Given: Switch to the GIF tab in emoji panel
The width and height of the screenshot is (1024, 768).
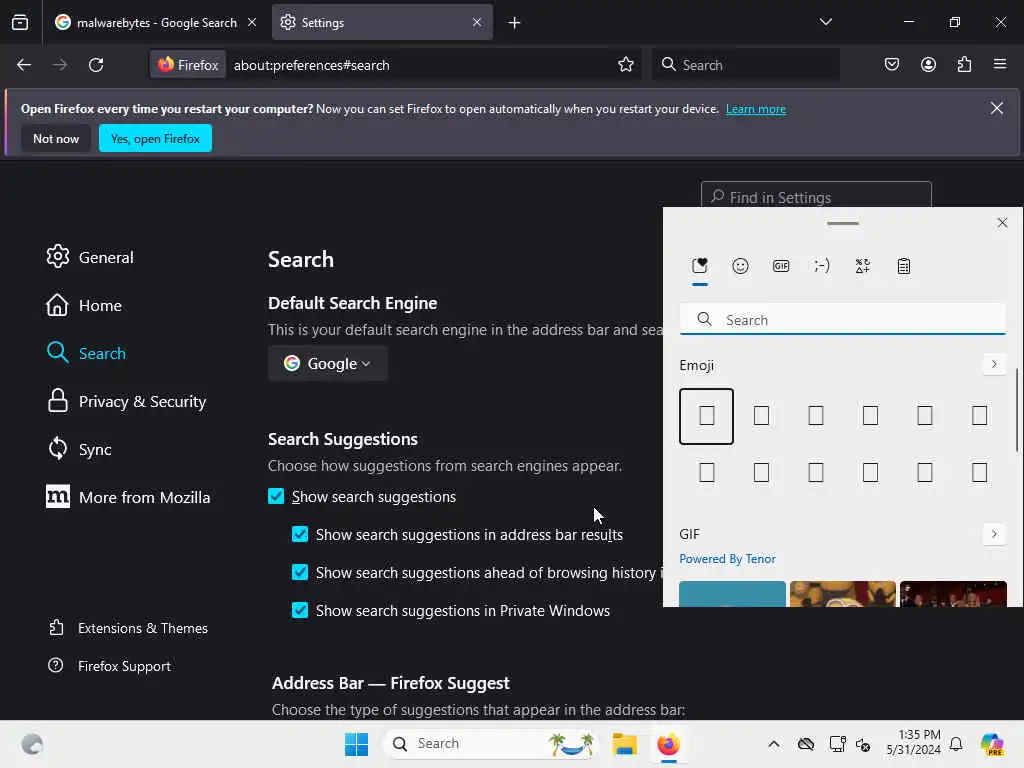Looking at the screenshot, I should [781, 266].
